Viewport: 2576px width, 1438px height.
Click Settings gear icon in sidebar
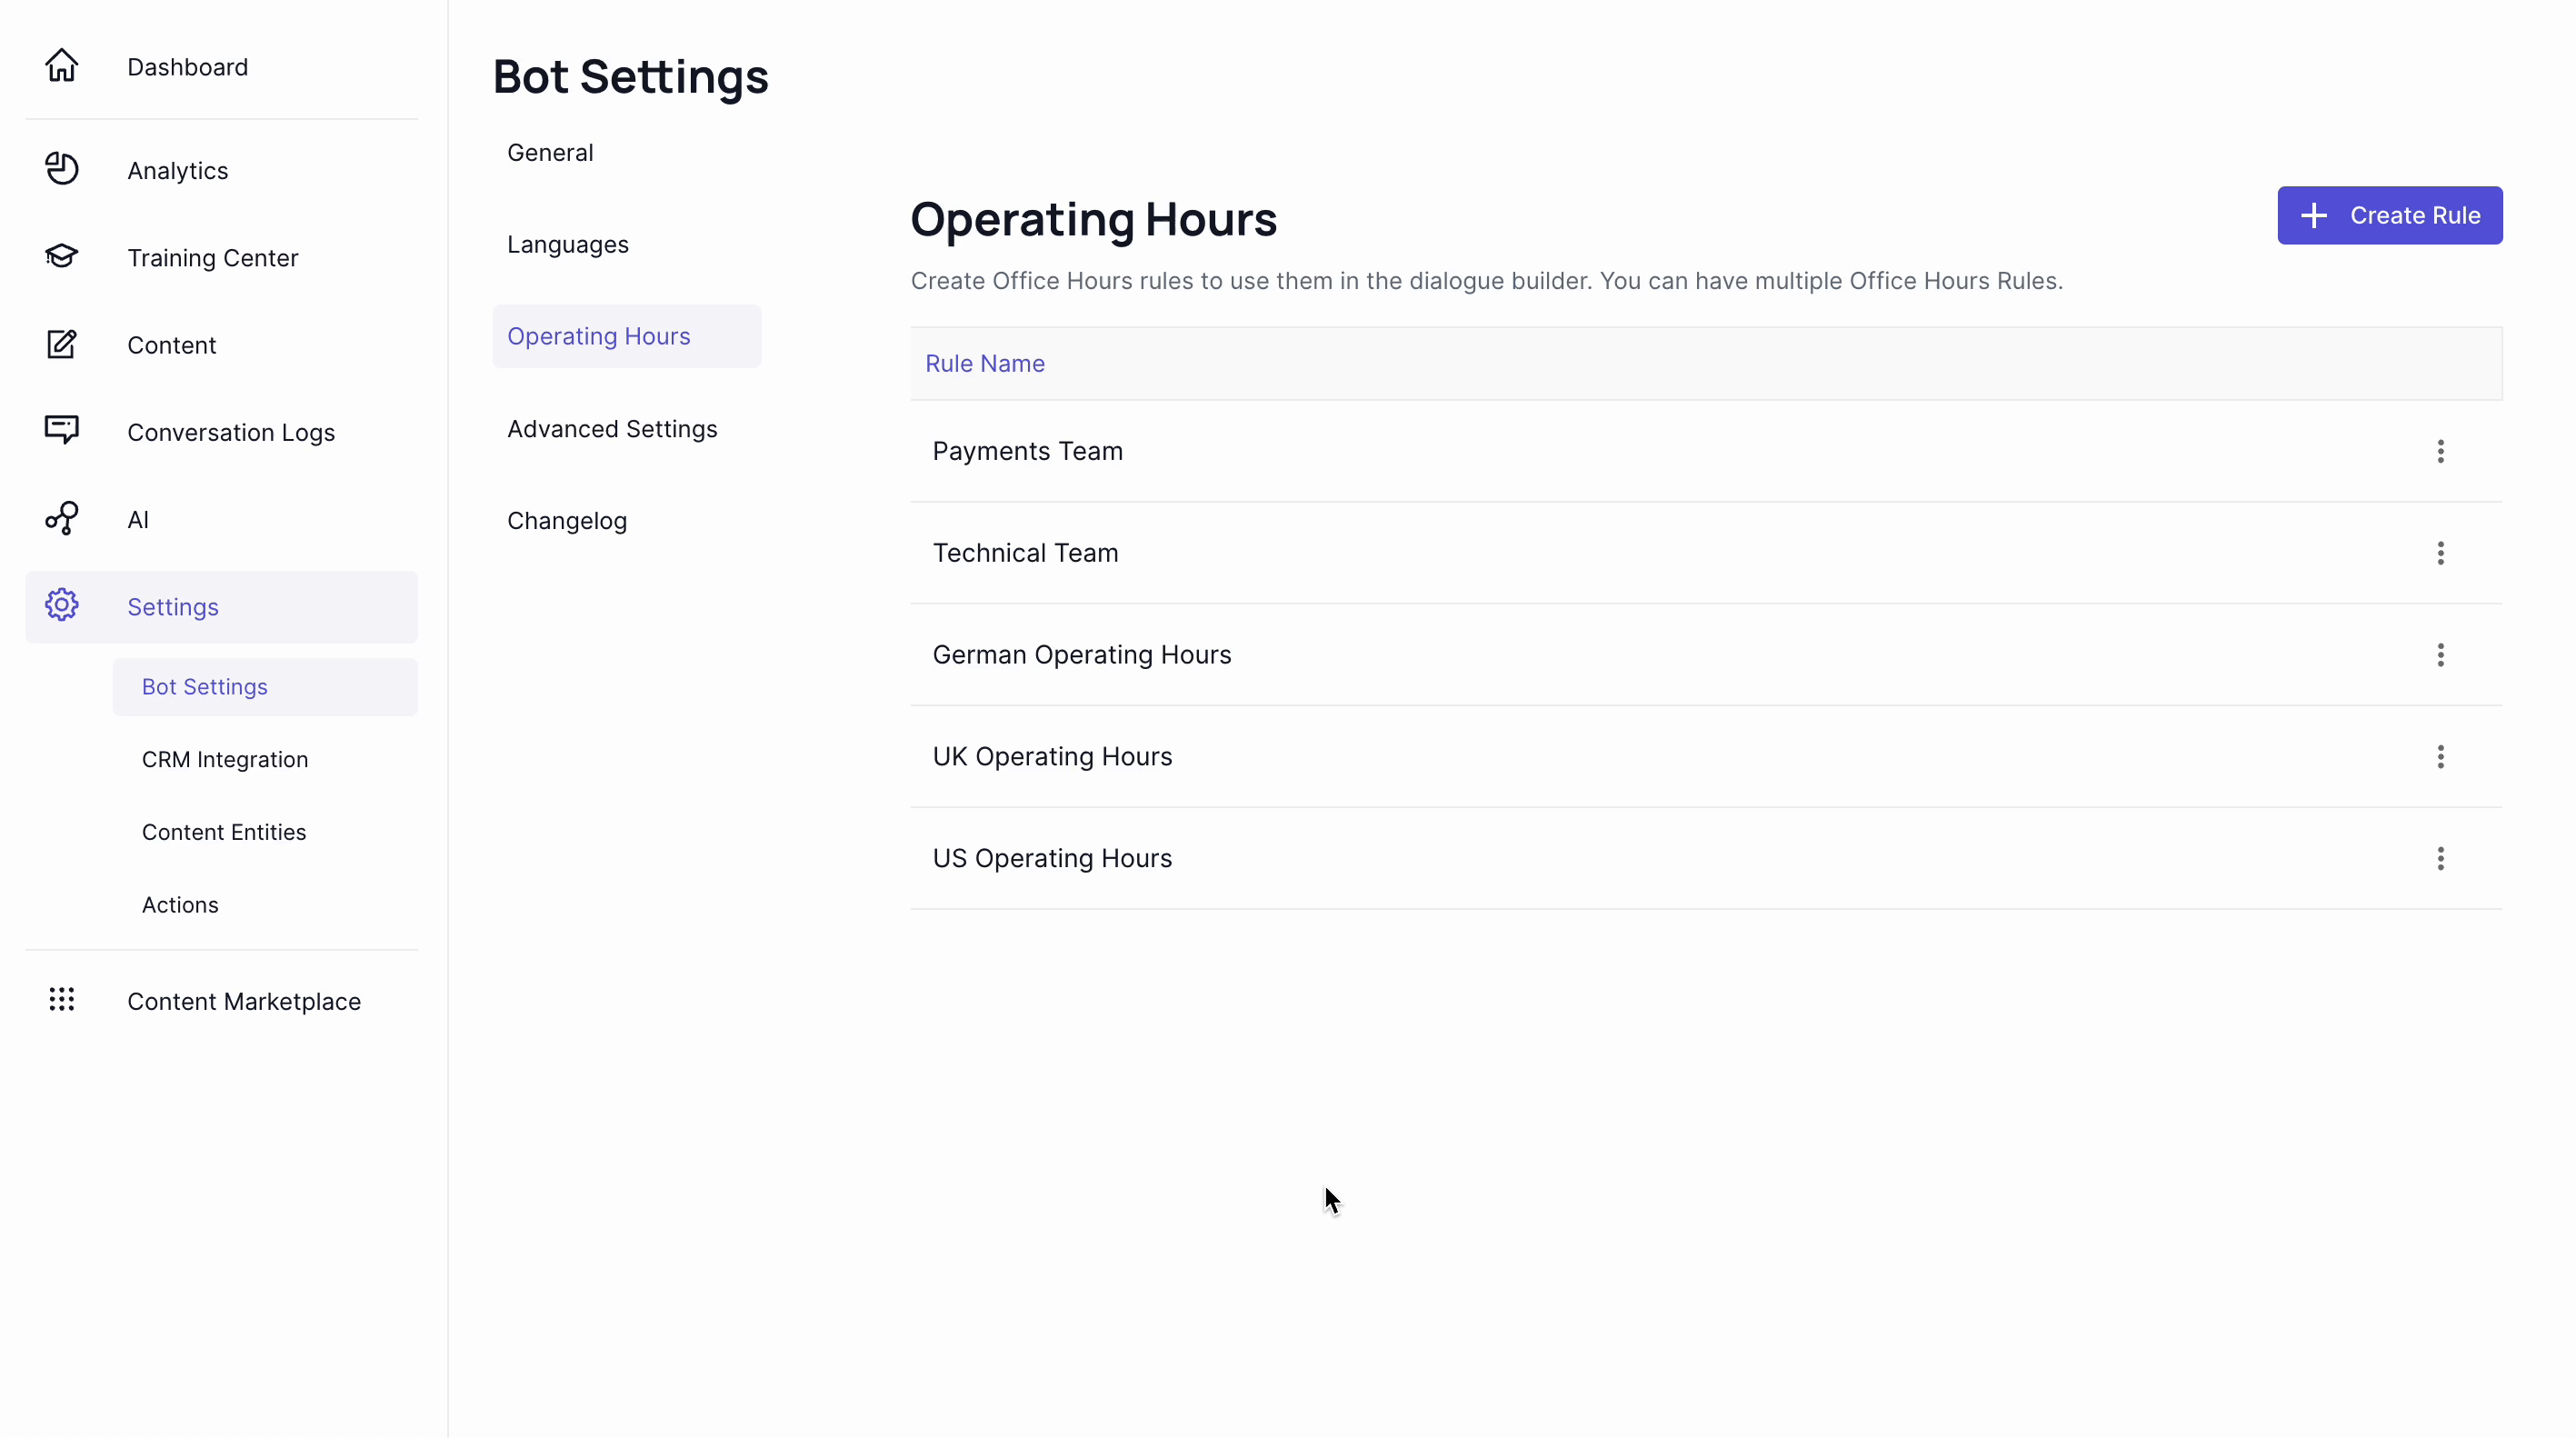click(x=62, y=604)
